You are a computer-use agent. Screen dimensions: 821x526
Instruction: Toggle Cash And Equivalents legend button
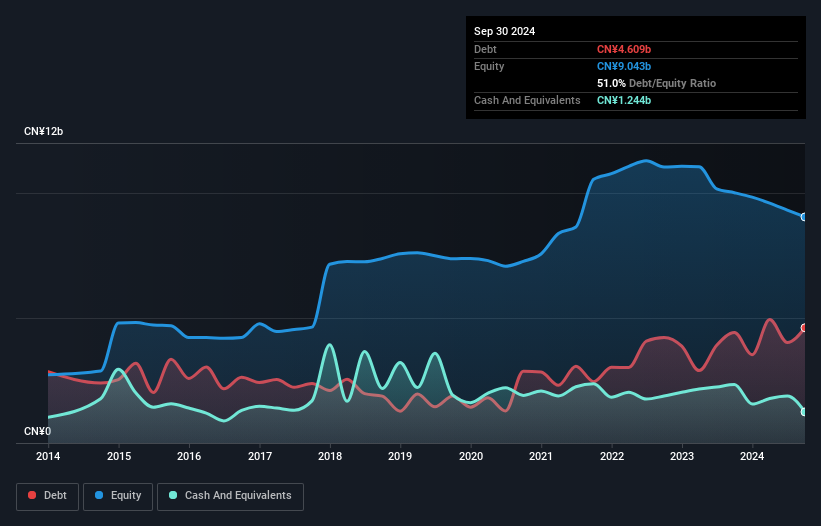point(230,496)
